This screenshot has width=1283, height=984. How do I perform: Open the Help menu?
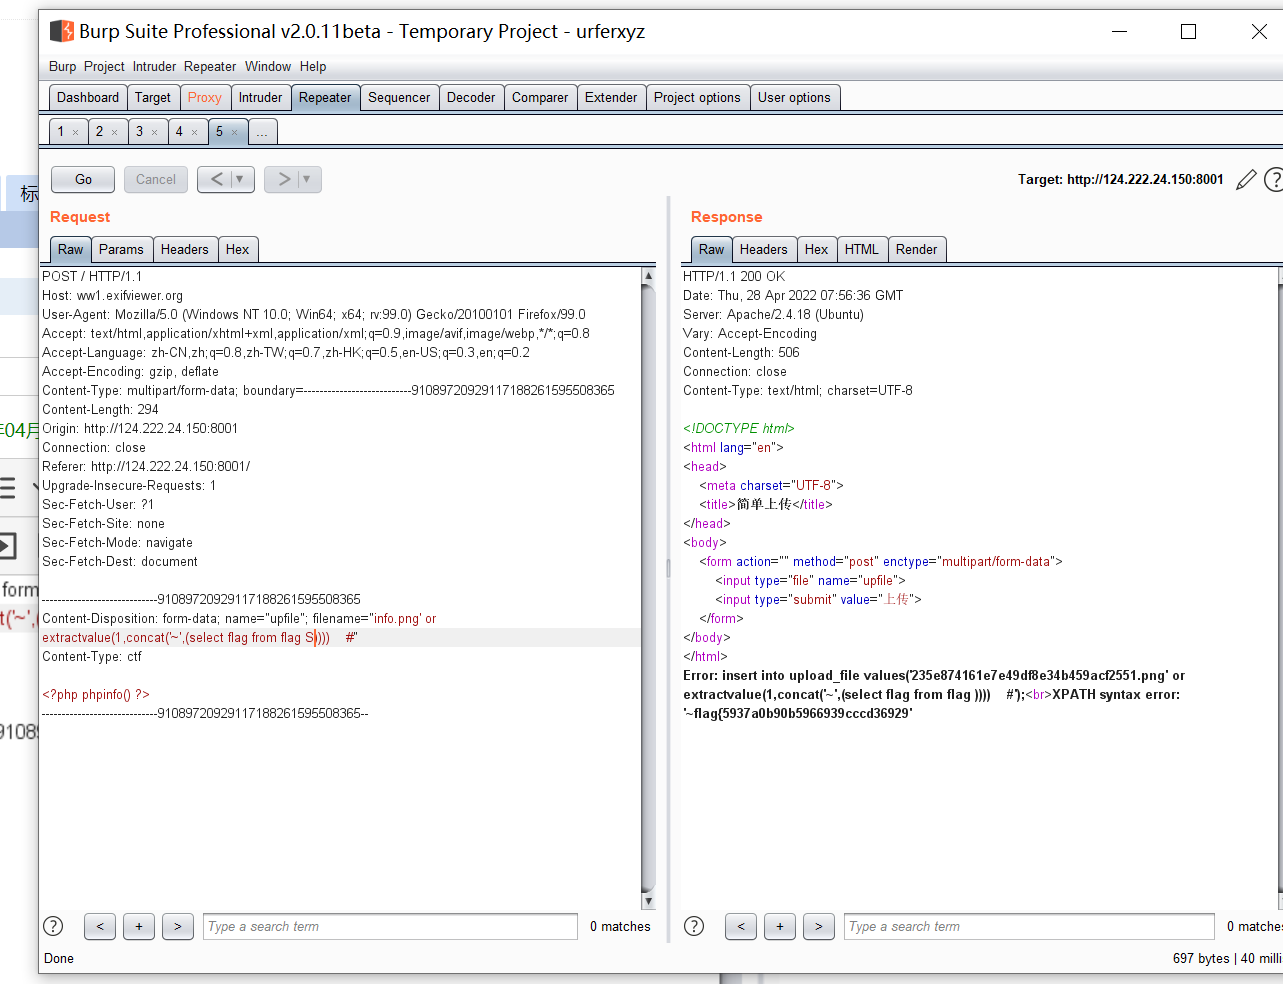313,67
